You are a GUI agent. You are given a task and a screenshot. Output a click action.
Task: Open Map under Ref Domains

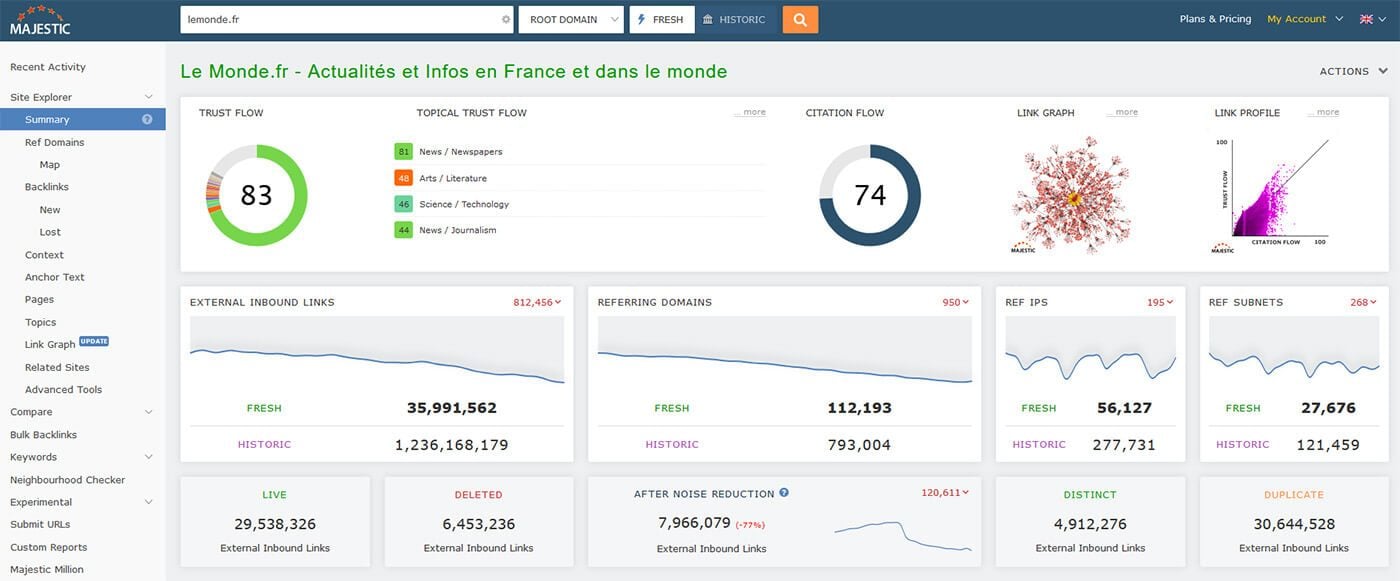50,165
